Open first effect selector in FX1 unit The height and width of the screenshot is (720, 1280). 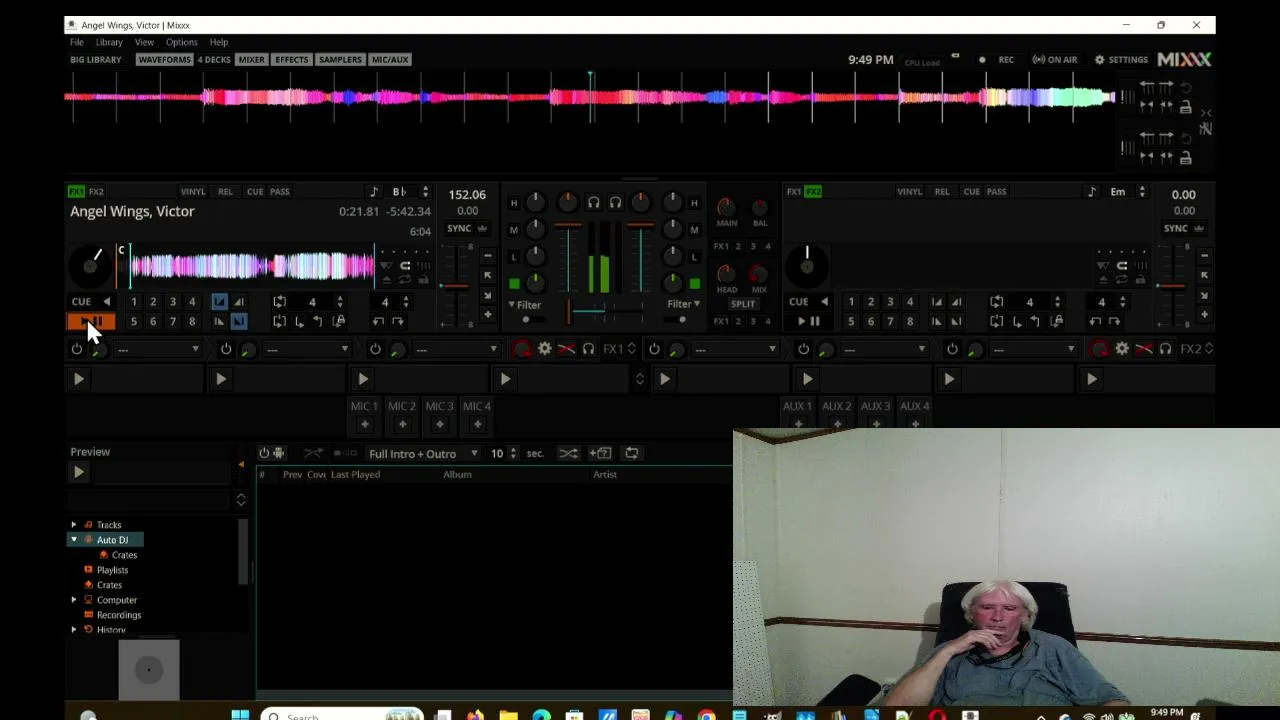click(158, 349)
